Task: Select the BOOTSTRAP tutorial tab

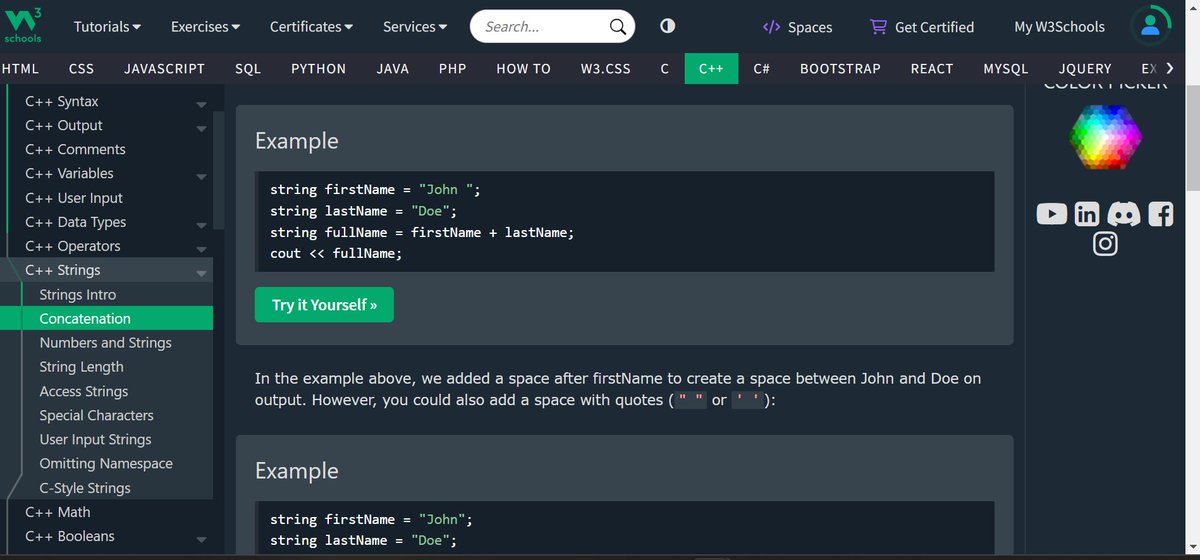Action: click(x=840, y=68)
